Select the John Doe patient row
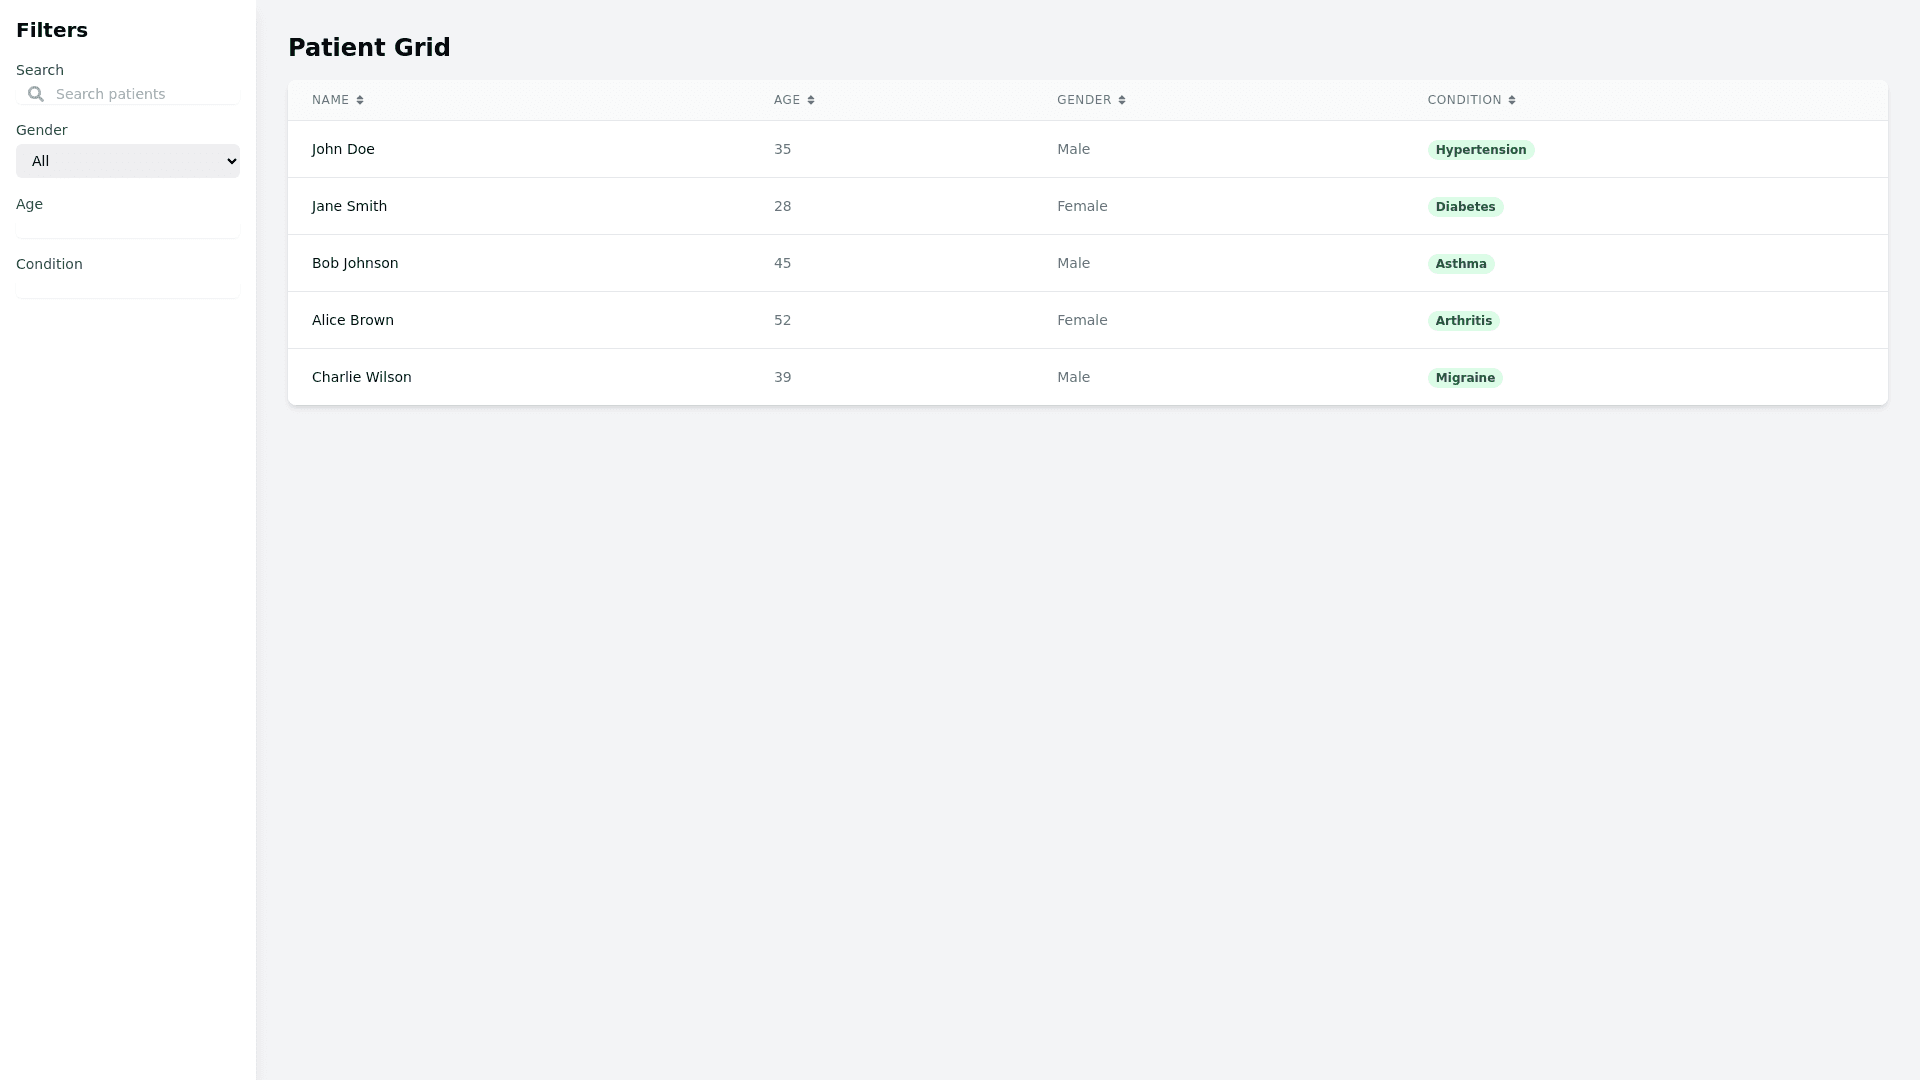This screenshot has width=1920, height=1080. click(x=343, y=149)
